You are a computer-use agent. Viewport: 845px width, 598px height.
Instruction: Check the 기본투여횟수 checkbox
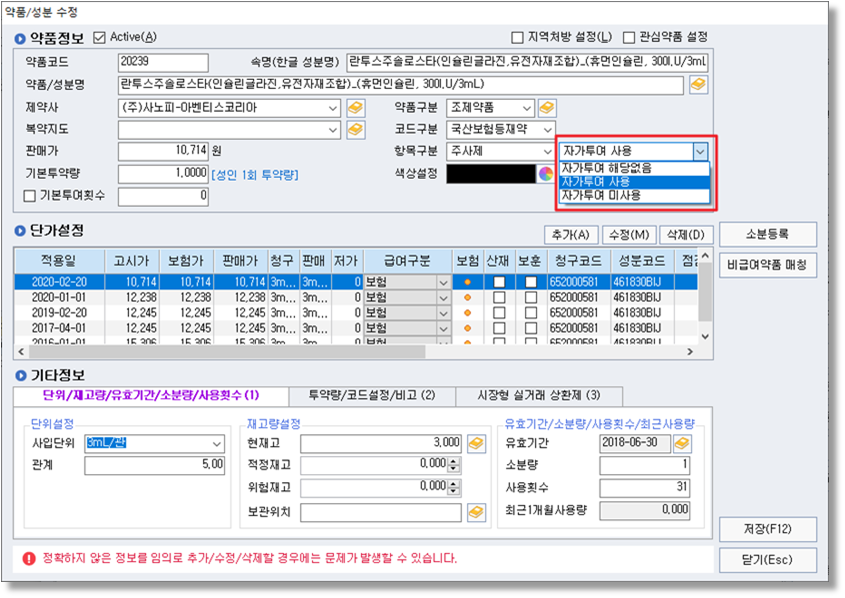(x=29, y=196)
